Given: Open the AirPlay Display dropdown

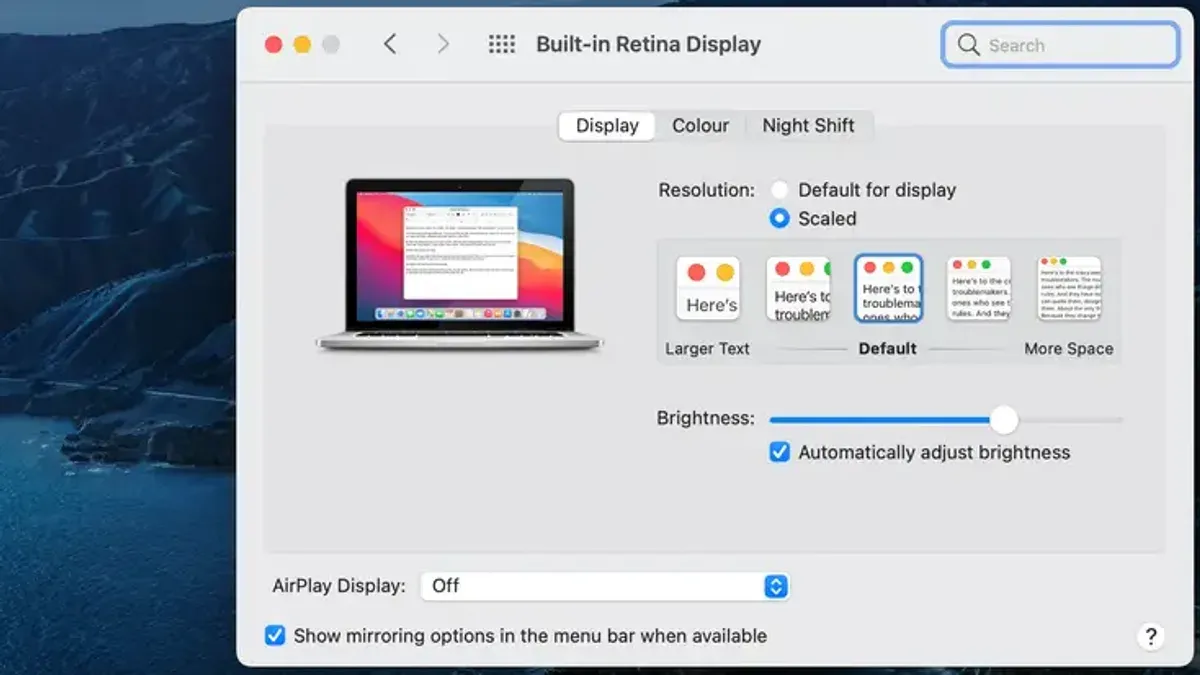Looking at the screenshot, I should [x=605, y=586].
